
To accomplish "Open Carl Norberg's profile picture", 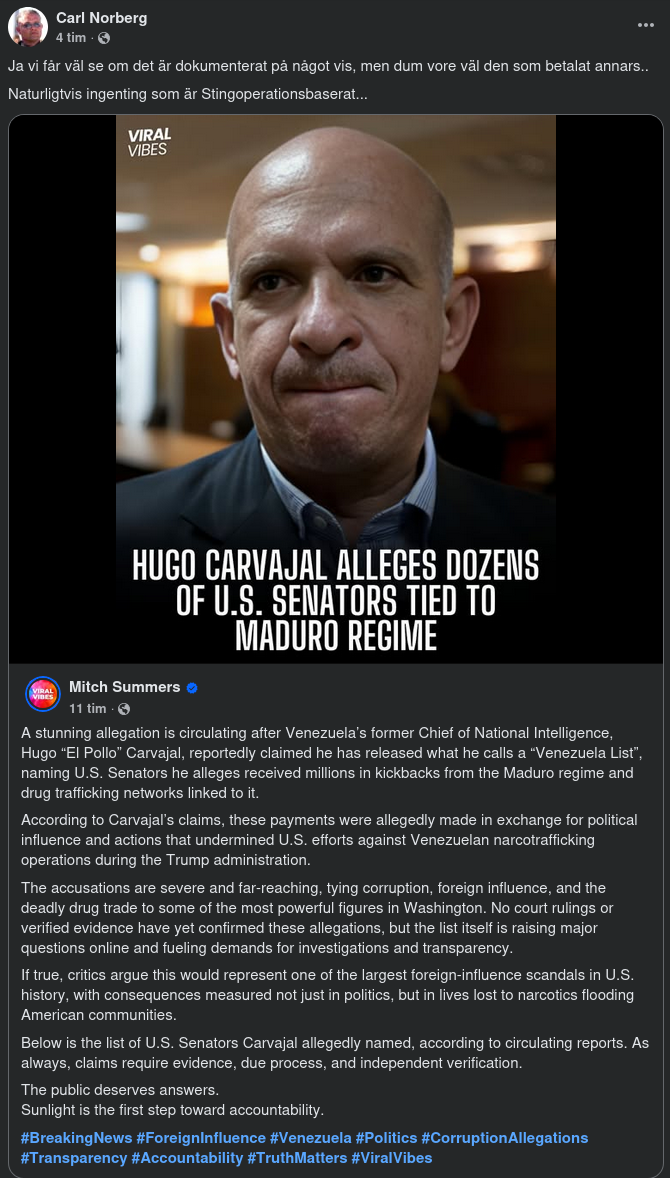I will coord(28,27).
